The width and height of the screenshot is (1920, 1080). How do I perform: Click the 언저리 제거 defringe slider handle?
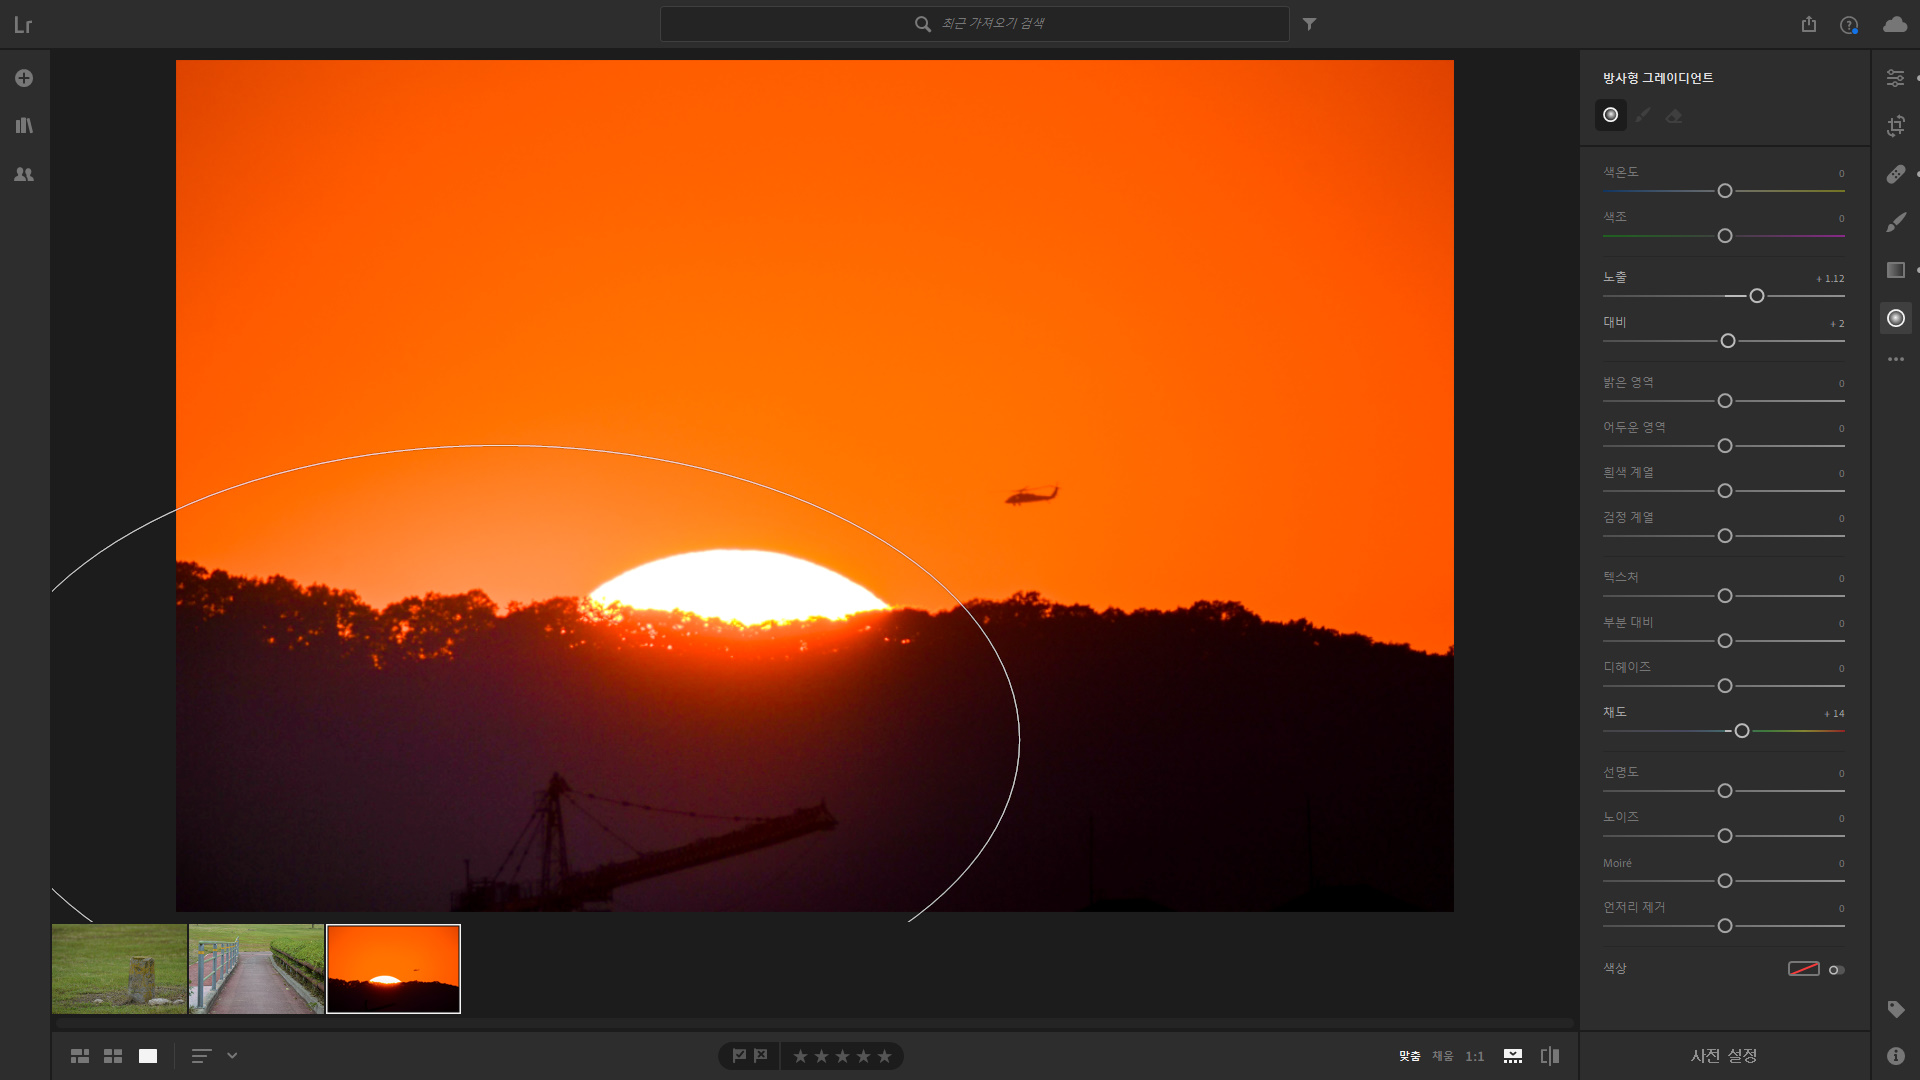pos(1725,926)
